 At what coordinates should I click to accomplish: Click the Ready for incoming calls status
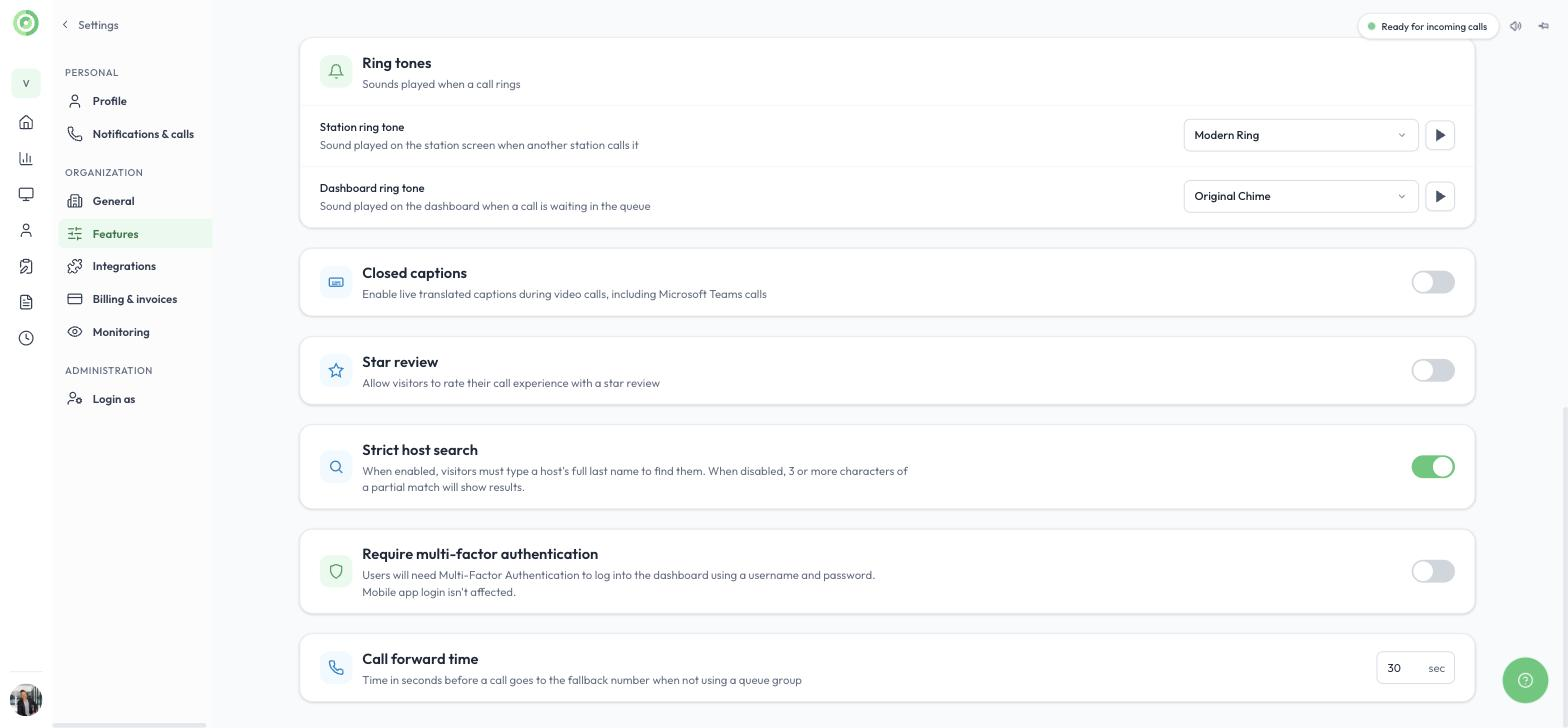1428,26
